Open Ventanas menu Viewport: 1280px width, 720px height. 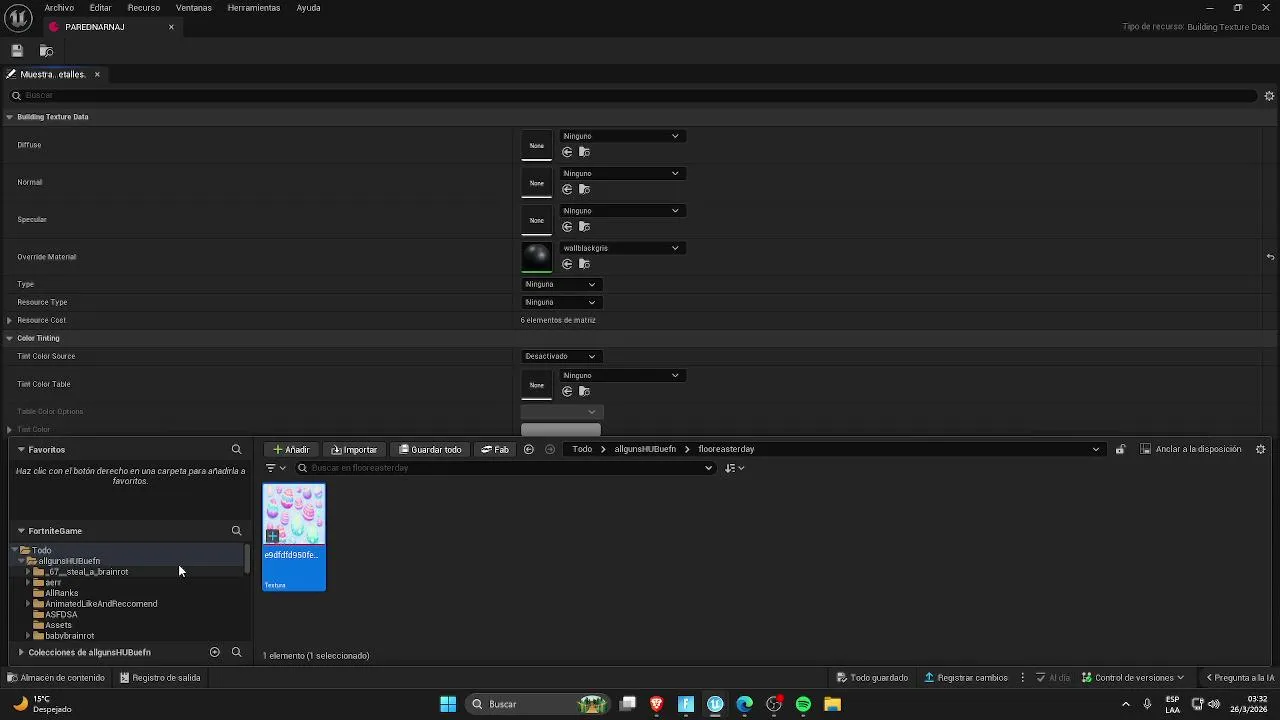point(194,8)
